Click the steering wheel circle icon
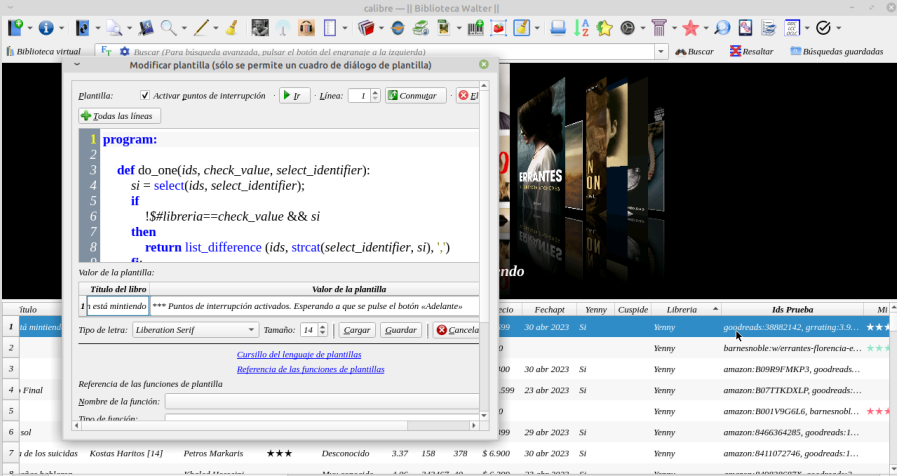897x476 pixels. (628, 27)
